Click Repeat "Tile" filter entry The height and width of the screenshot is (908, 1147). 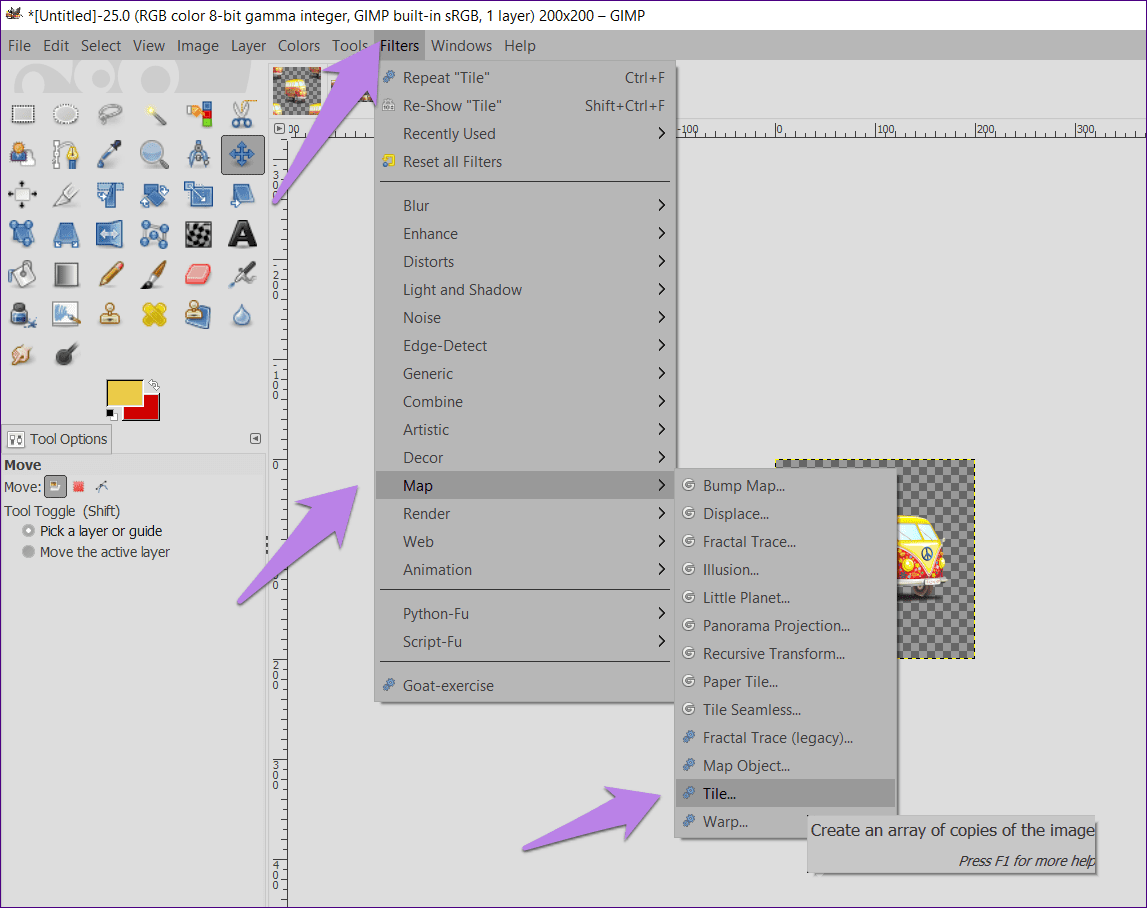click(525, 78)
